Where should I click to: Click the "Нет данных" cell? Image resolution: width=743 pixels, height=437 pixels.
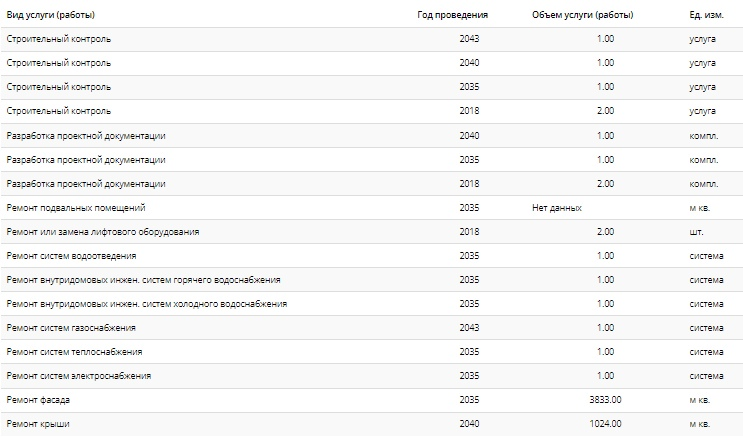557,208
